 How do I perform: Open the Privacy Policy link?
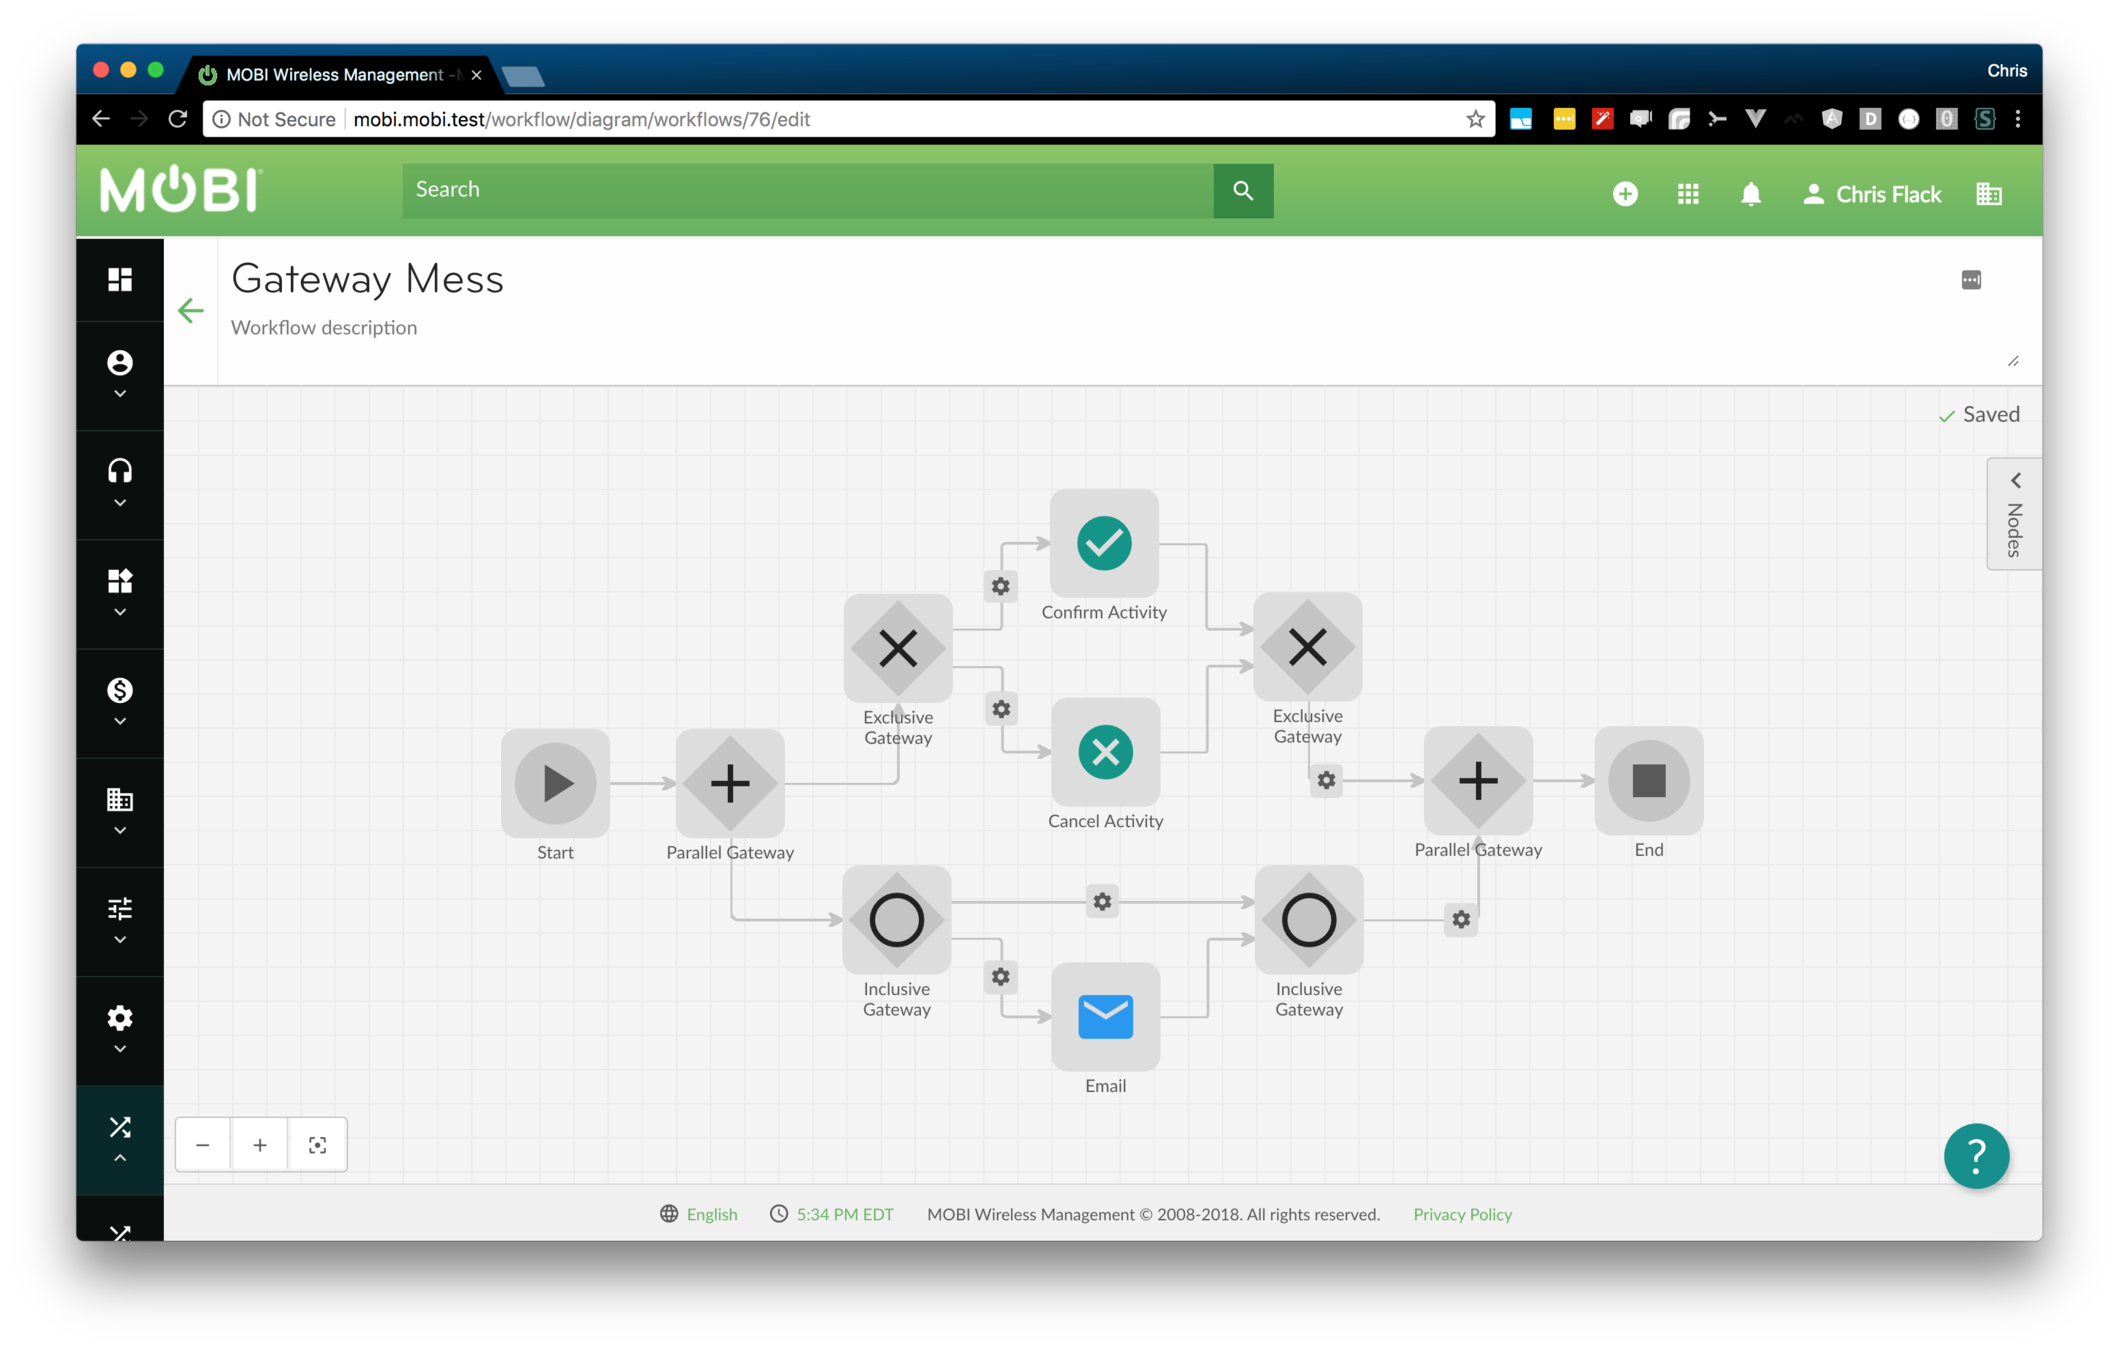coord(1462,1214)
